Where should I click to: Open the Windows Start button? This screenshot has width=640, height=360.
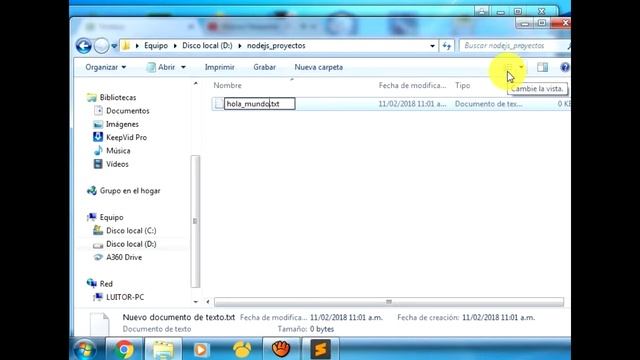click(85, 349)
